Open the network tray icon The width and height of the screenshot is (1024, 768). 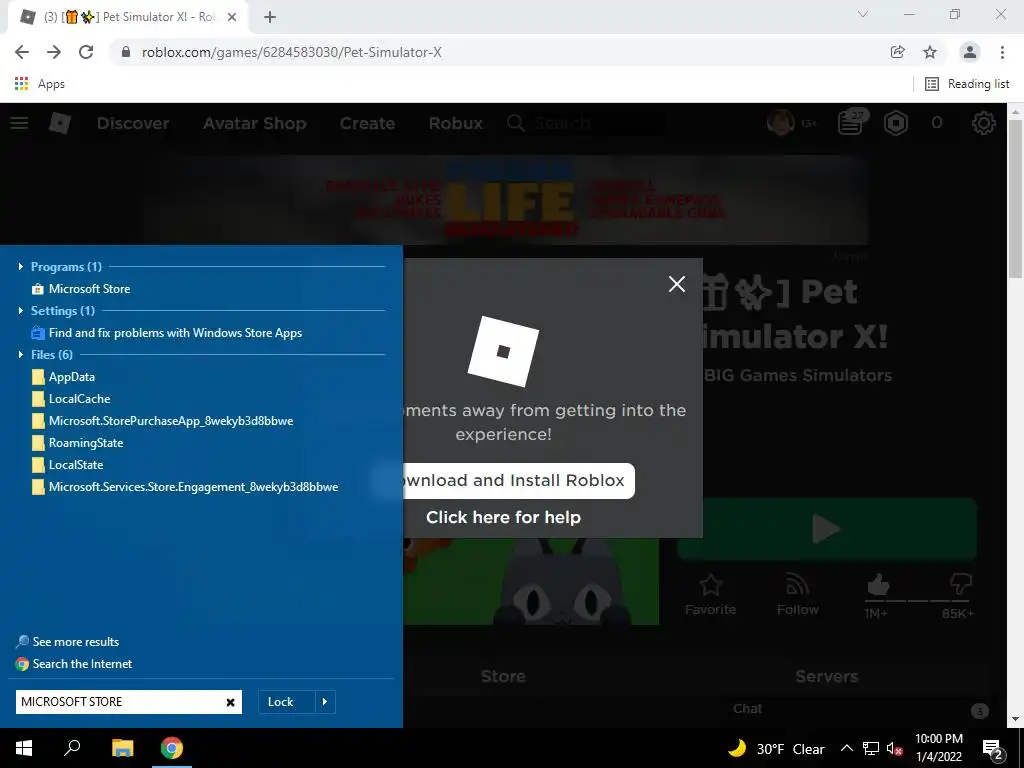[871, 748]
